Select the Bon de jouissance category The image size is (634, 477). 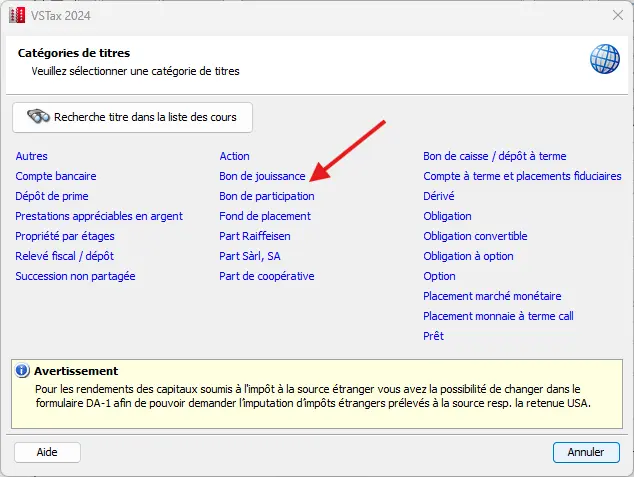[x=262, y=176]
